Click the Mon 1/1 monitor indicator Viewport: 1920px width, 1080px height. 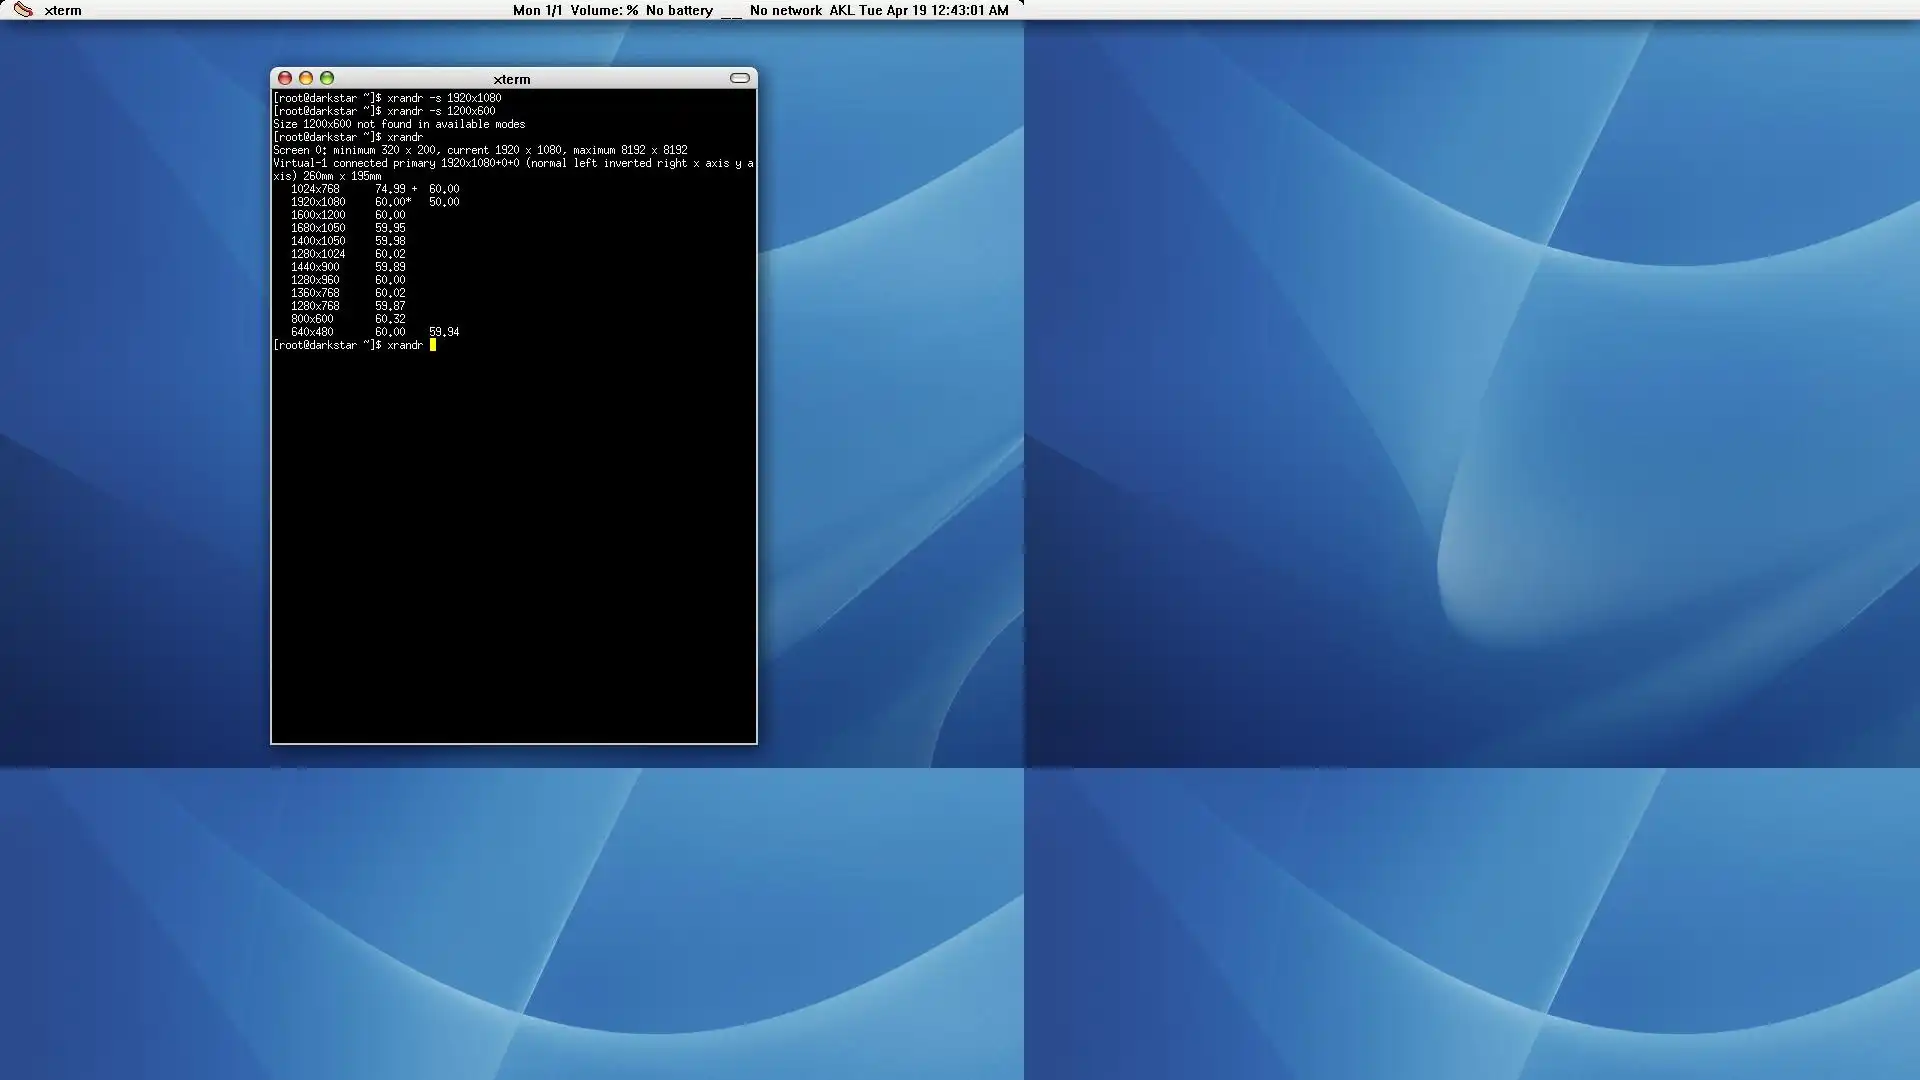pos(537,10)
